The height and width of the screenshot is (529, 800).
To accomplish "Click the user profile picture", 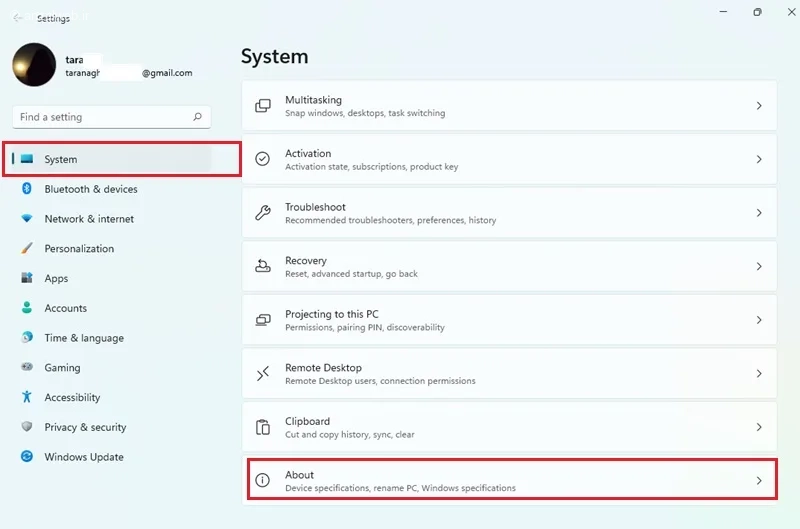I will pyautogui.click(x=34, y=65).
